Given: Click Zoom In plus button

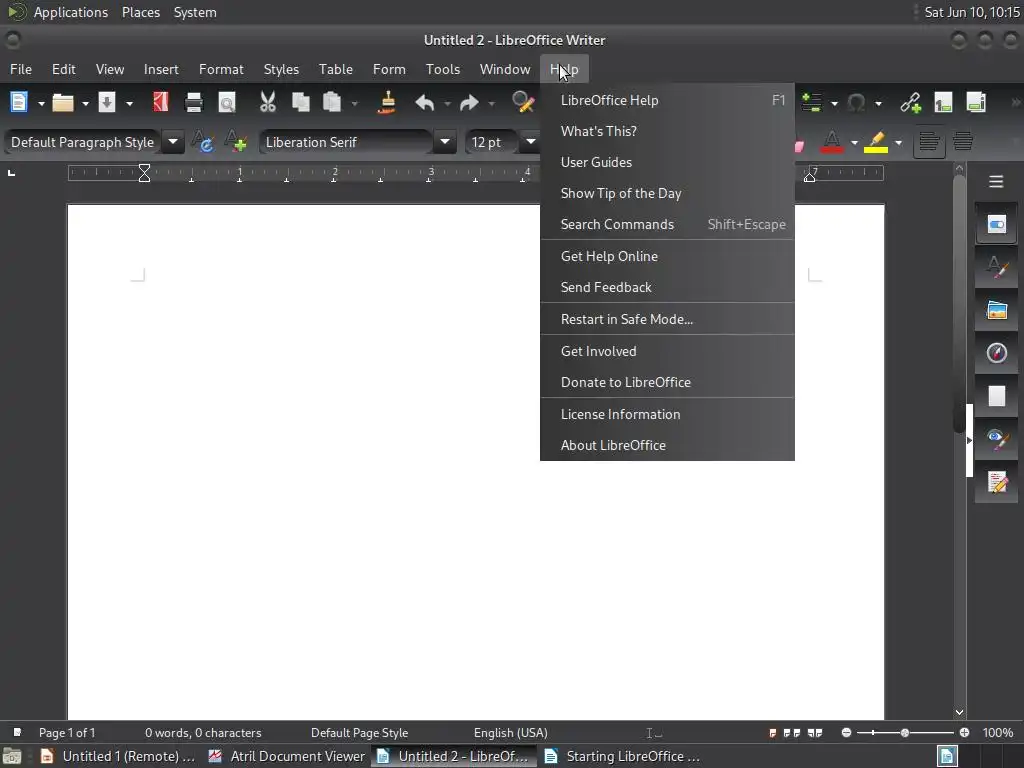Looking at the screenshot, I should (964, 733).
